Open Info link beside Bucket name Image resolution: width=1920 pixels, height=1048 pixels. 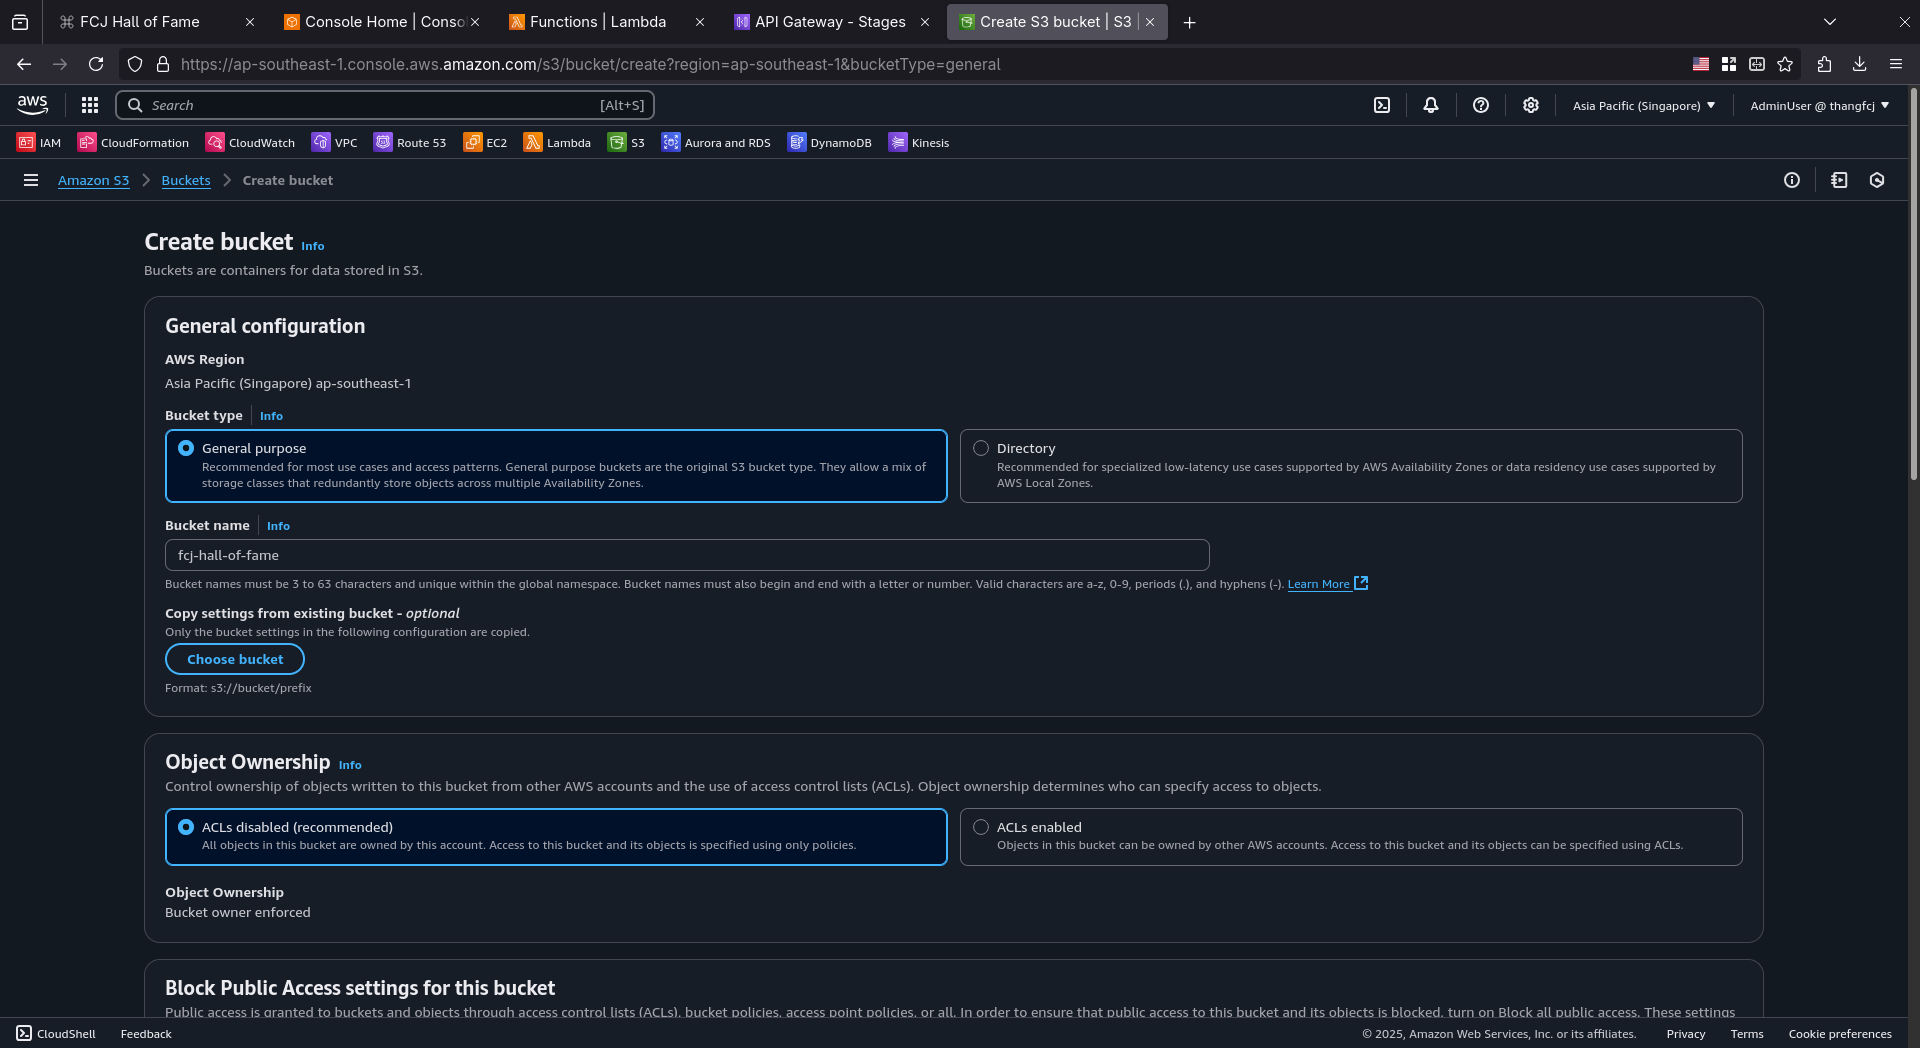pyautogui.click(x=278, y=526)
